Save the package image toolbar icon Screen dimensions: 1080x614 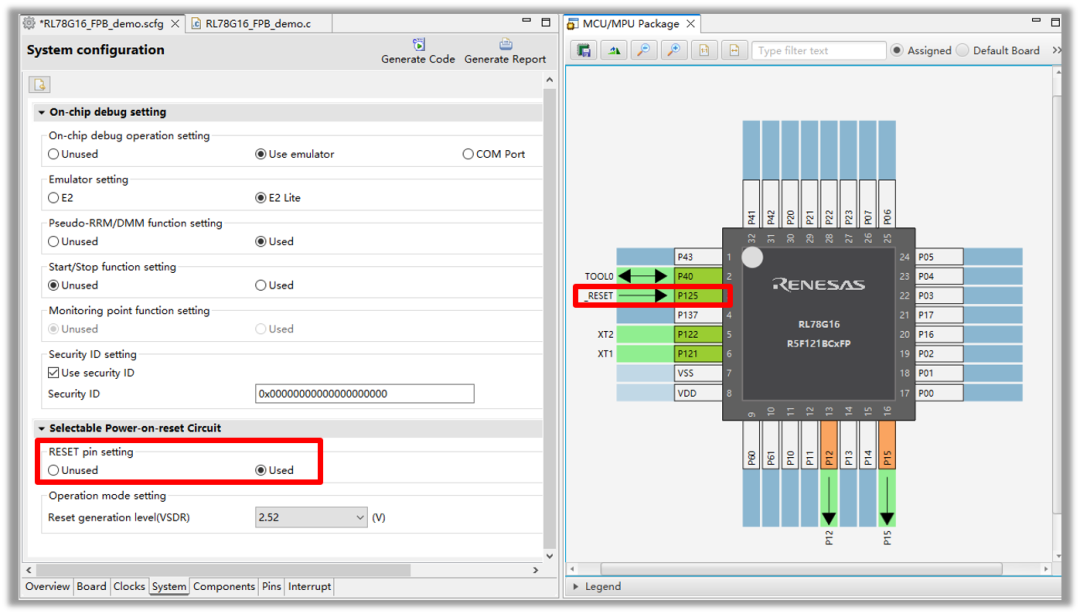click(584, 50)
